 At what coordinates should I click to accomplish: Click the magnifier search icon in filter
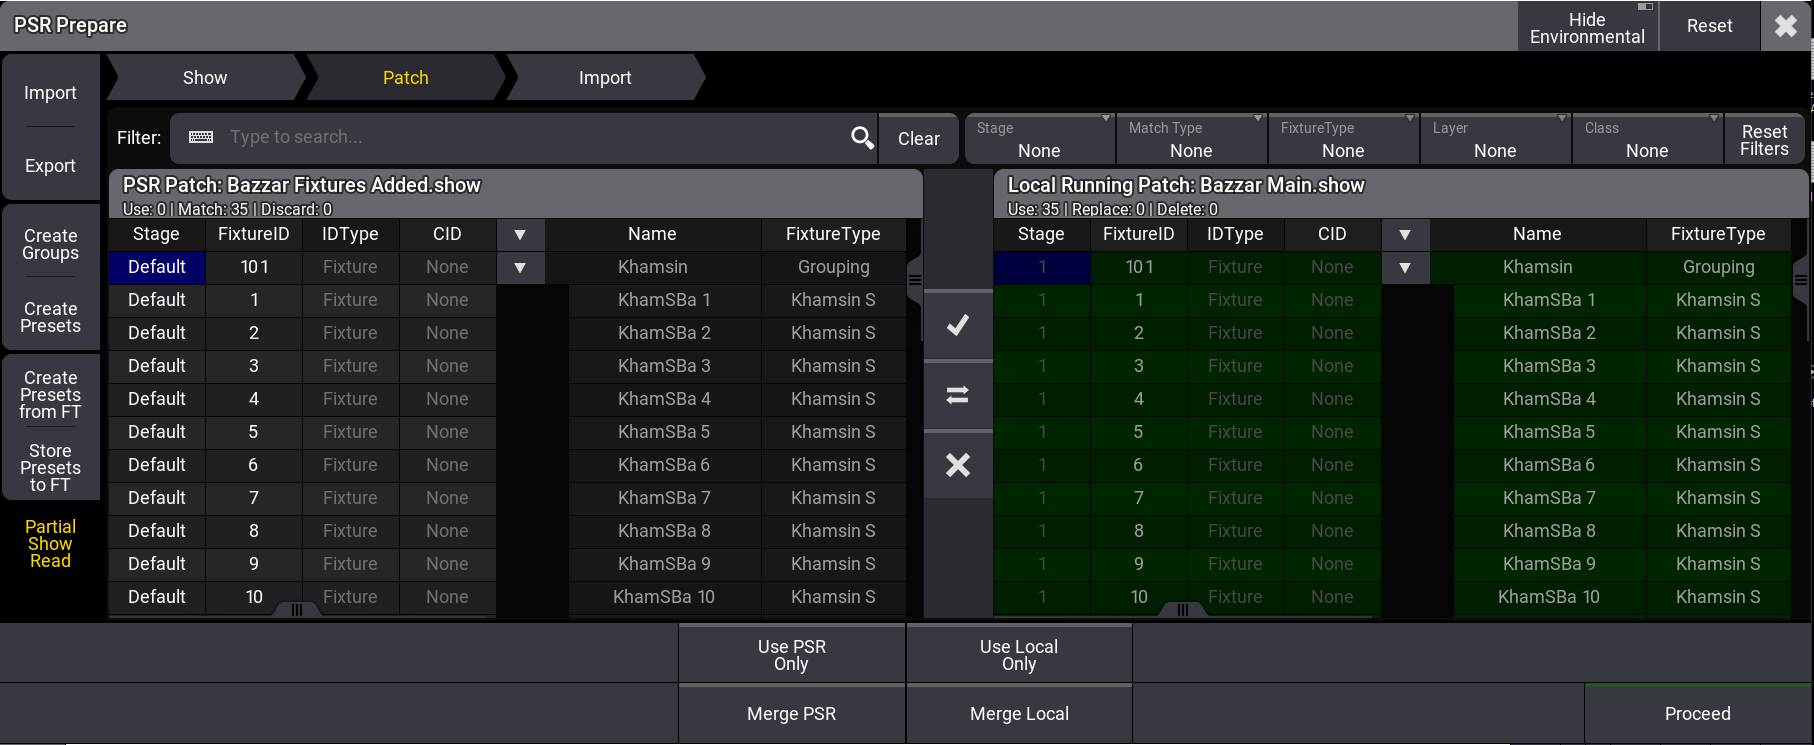coord(862,138)
